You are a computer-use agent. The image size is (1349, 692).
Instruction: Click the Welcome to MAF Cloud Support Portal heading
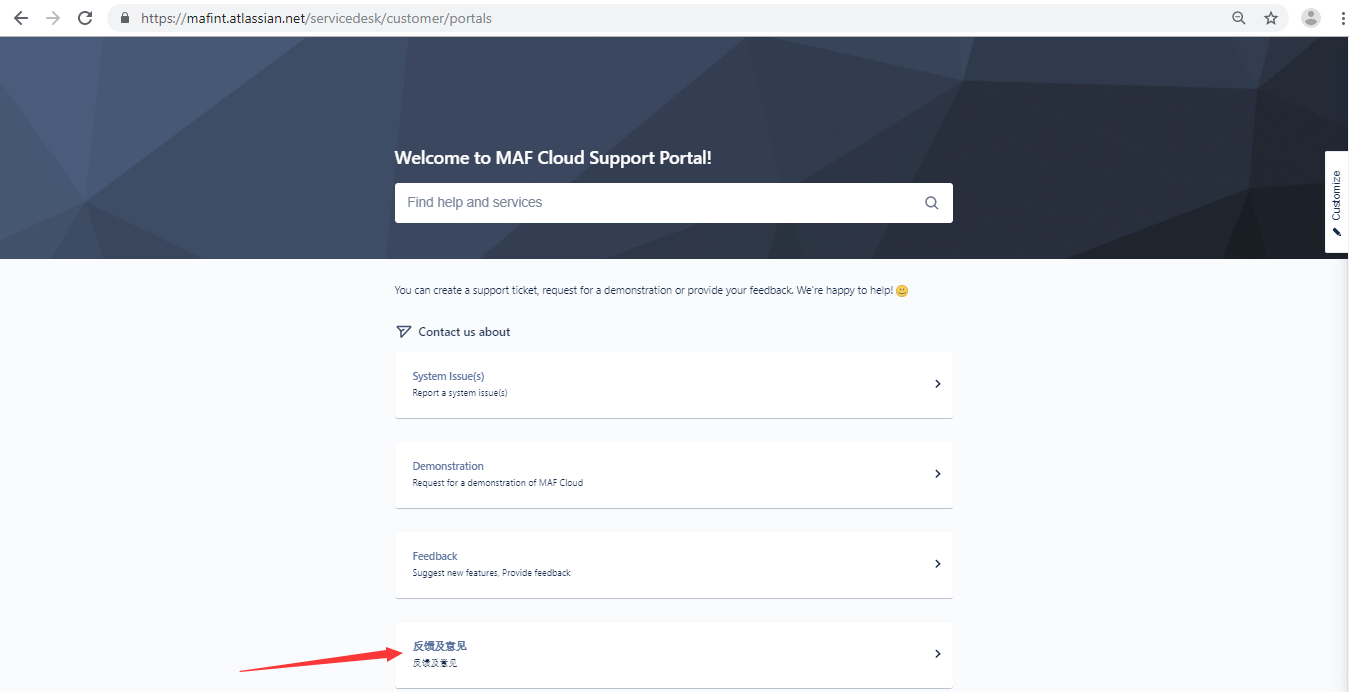point(553,158)
